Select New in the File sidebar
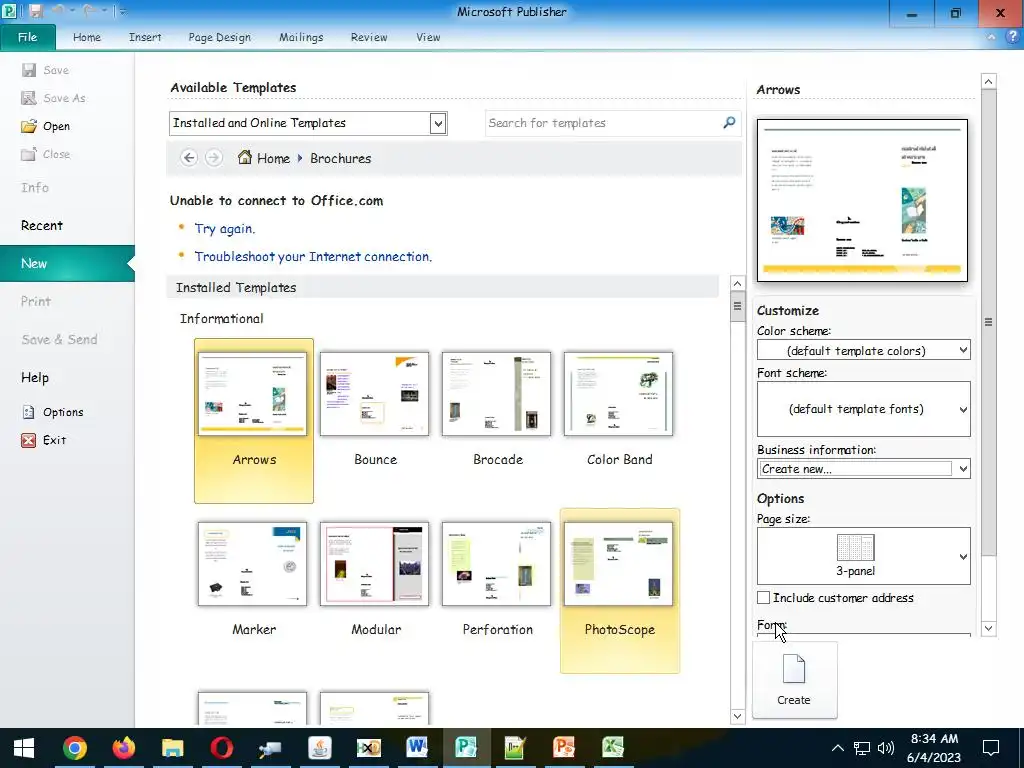 [67, 264]
